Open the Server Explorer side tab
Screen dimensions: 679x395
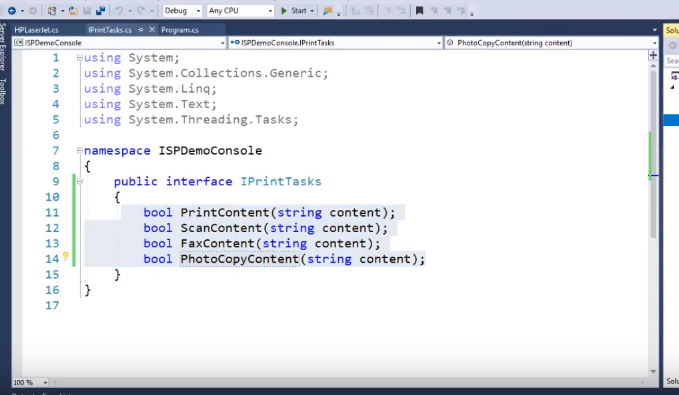tap(3, 47)
